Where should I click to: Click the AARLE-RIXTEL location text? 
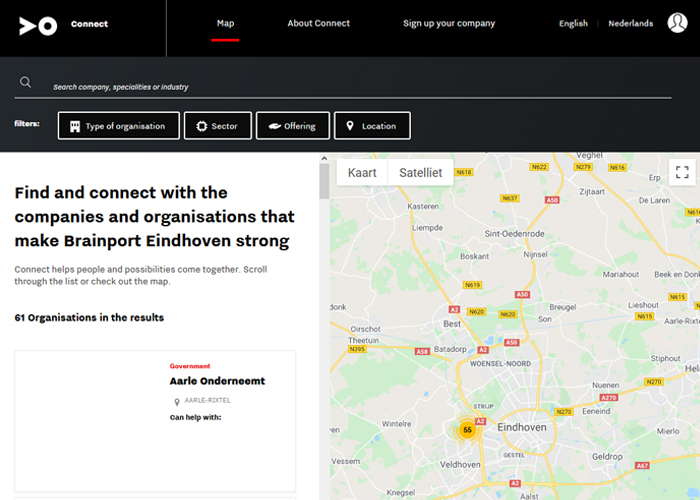click(x=208, y=400)
